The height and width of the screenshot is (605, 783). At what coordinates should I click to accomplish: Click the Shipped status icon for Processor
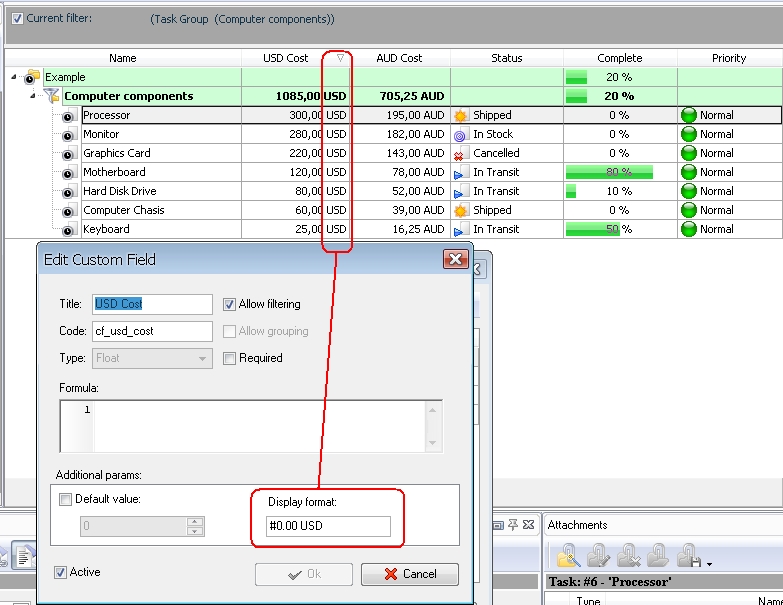coord(460,116)
